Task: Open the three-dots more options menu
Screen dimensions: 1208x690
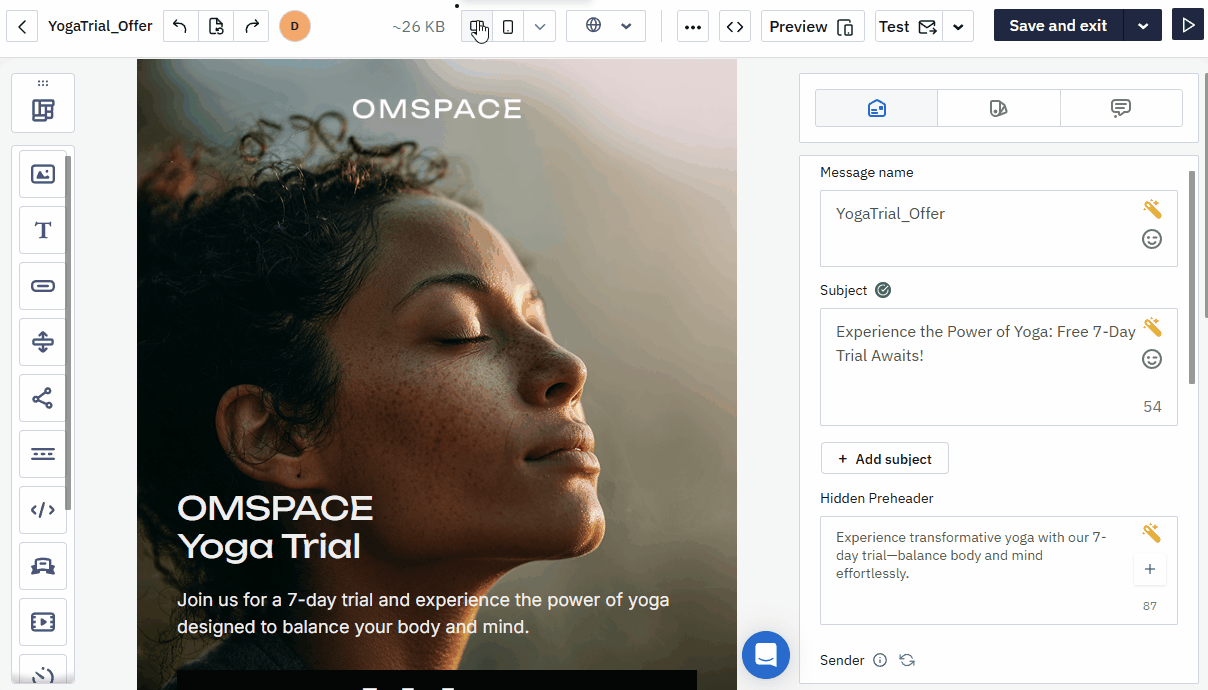Action: 693,26
